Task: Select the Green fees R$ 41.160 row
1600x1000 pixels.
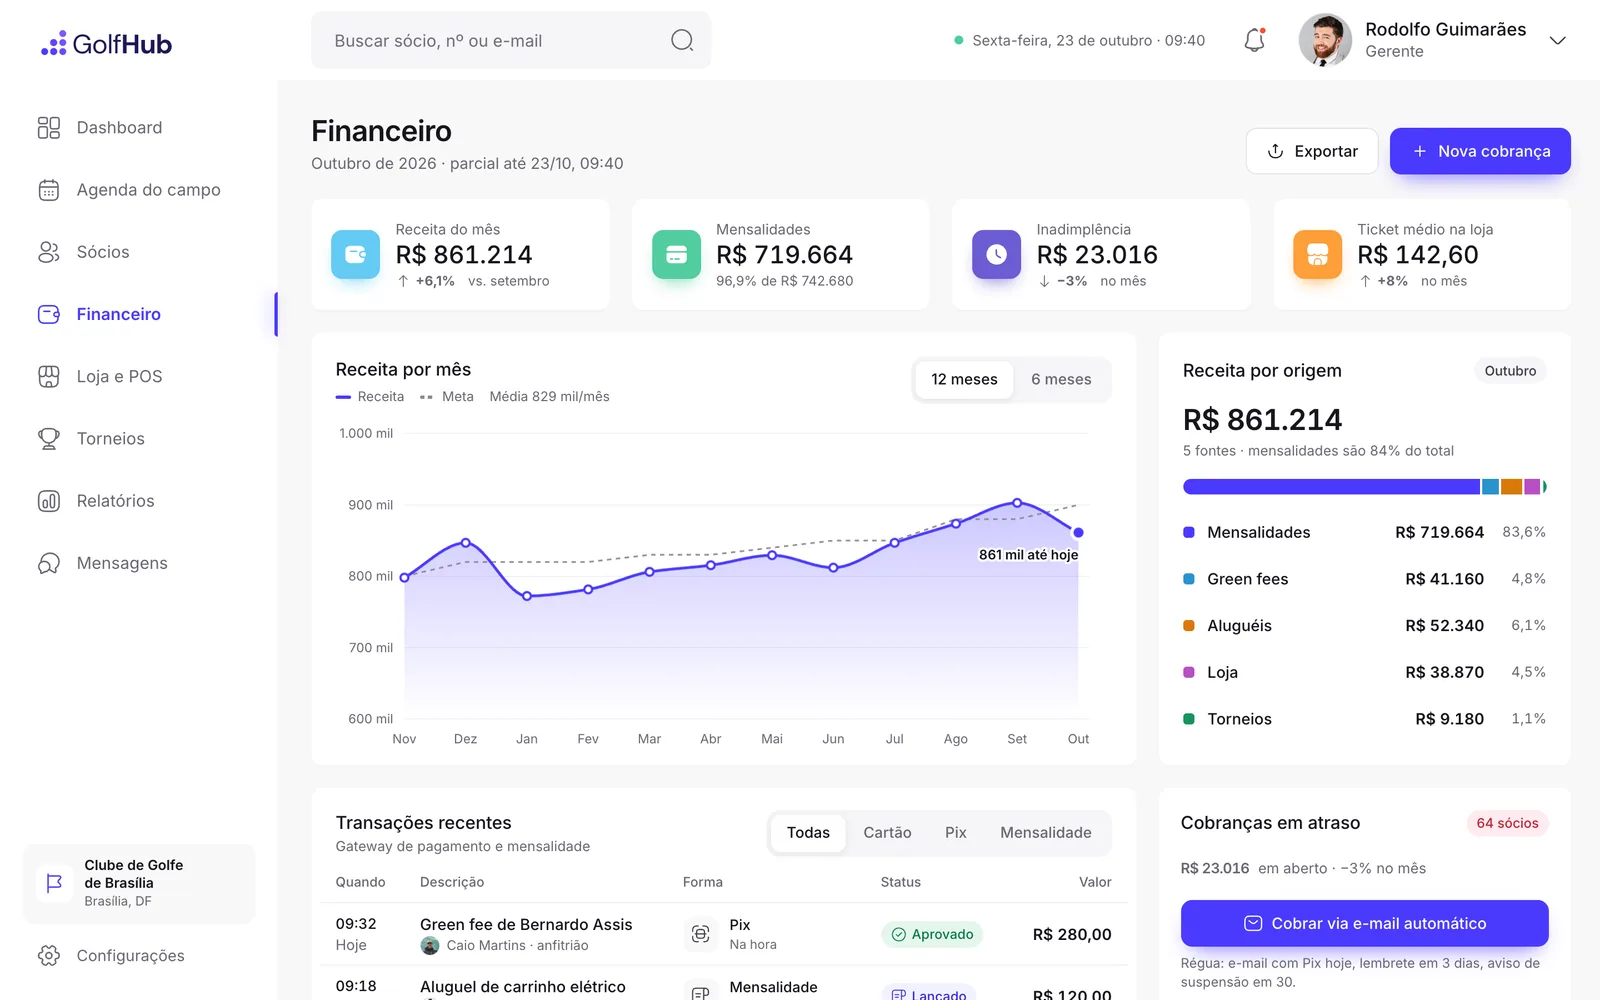Action: 1364,579
